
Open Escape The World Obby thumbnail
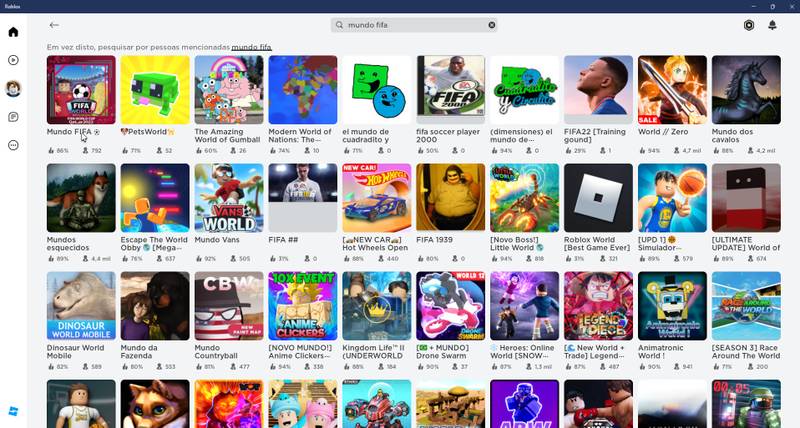155,198
